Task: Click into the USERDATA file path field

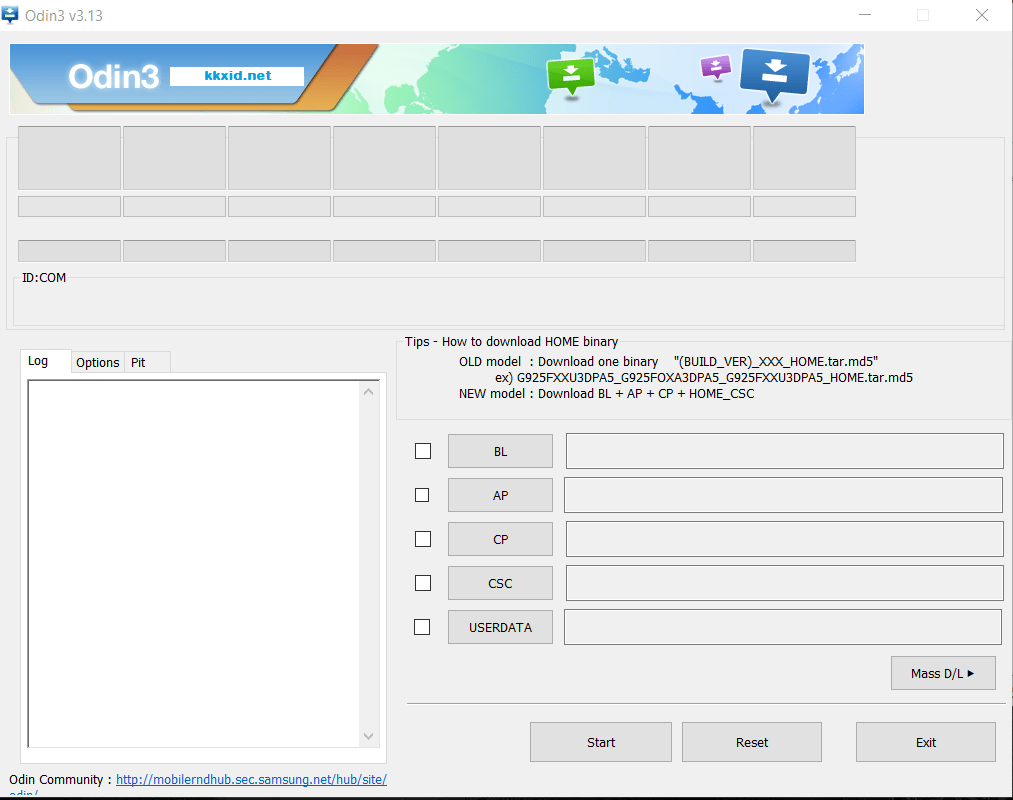Action: point(782,627)
